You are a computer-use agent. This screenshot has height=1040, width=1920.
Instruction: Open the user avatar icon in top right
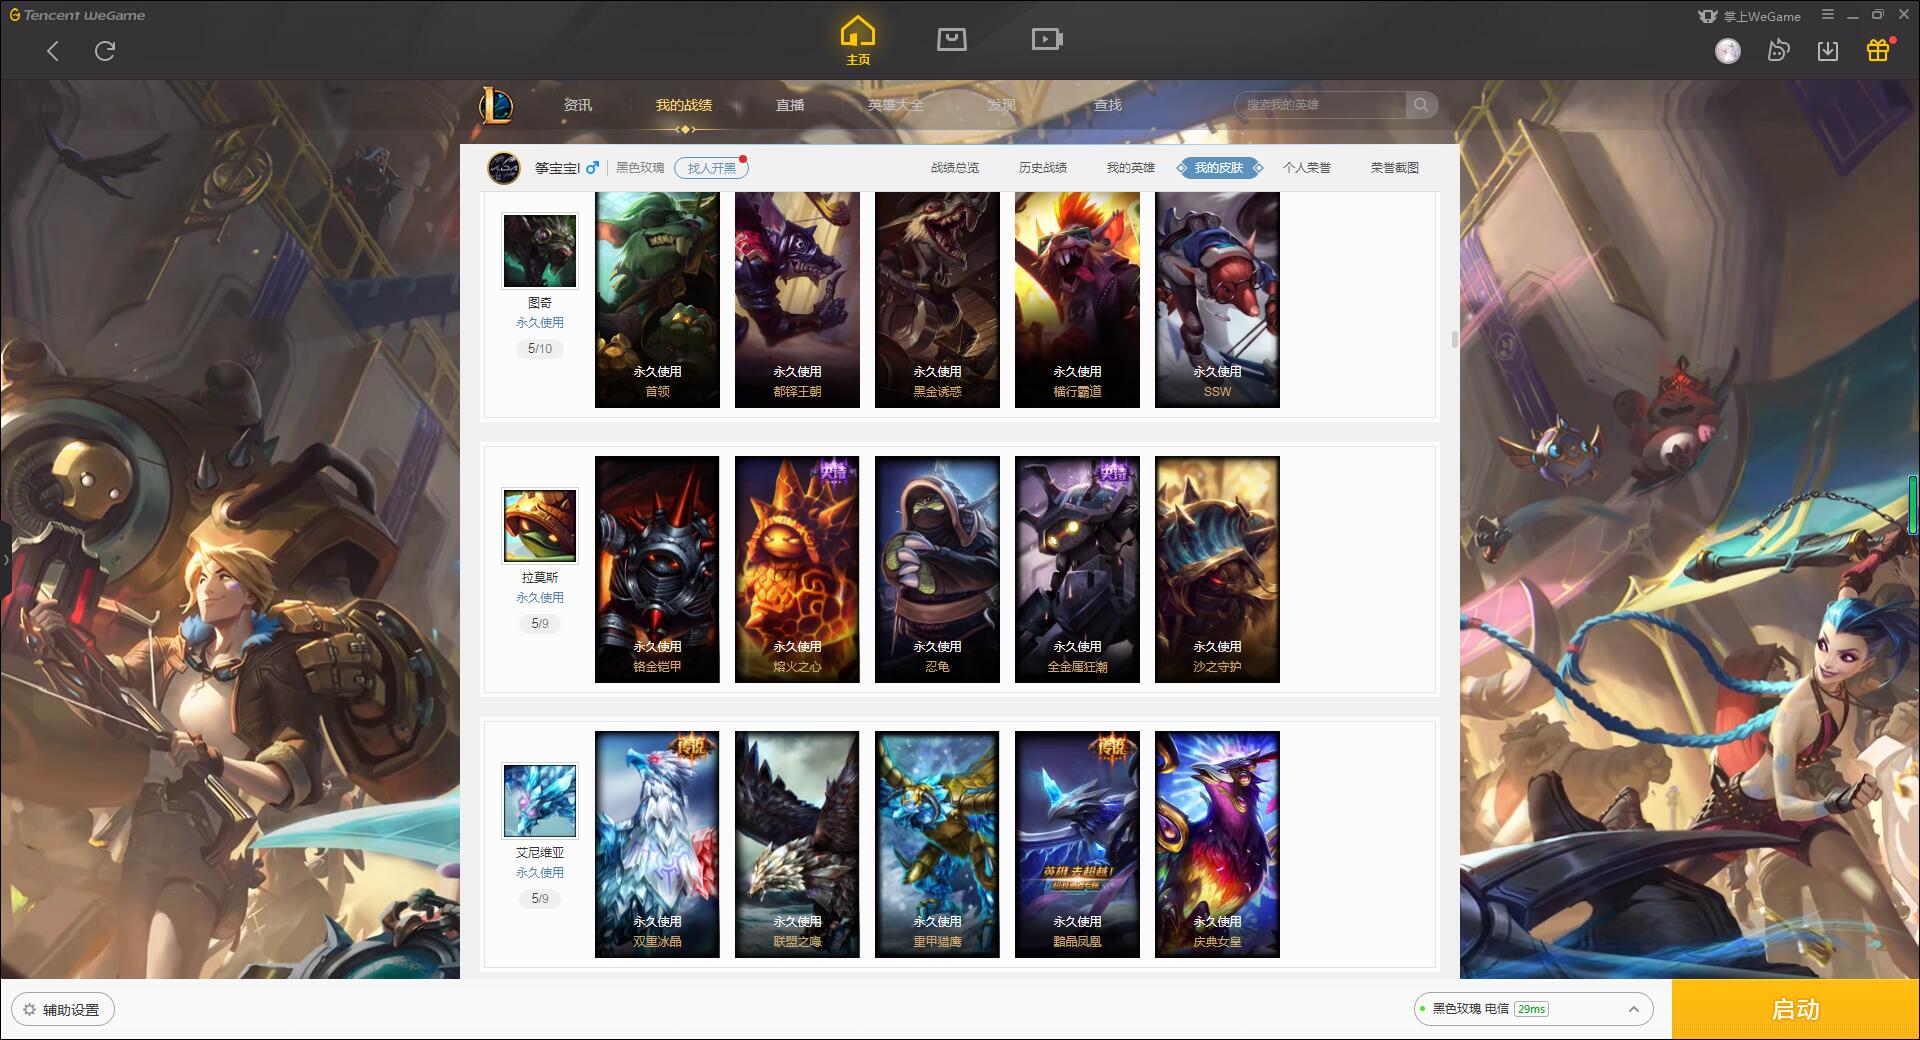pos(1728,51)
